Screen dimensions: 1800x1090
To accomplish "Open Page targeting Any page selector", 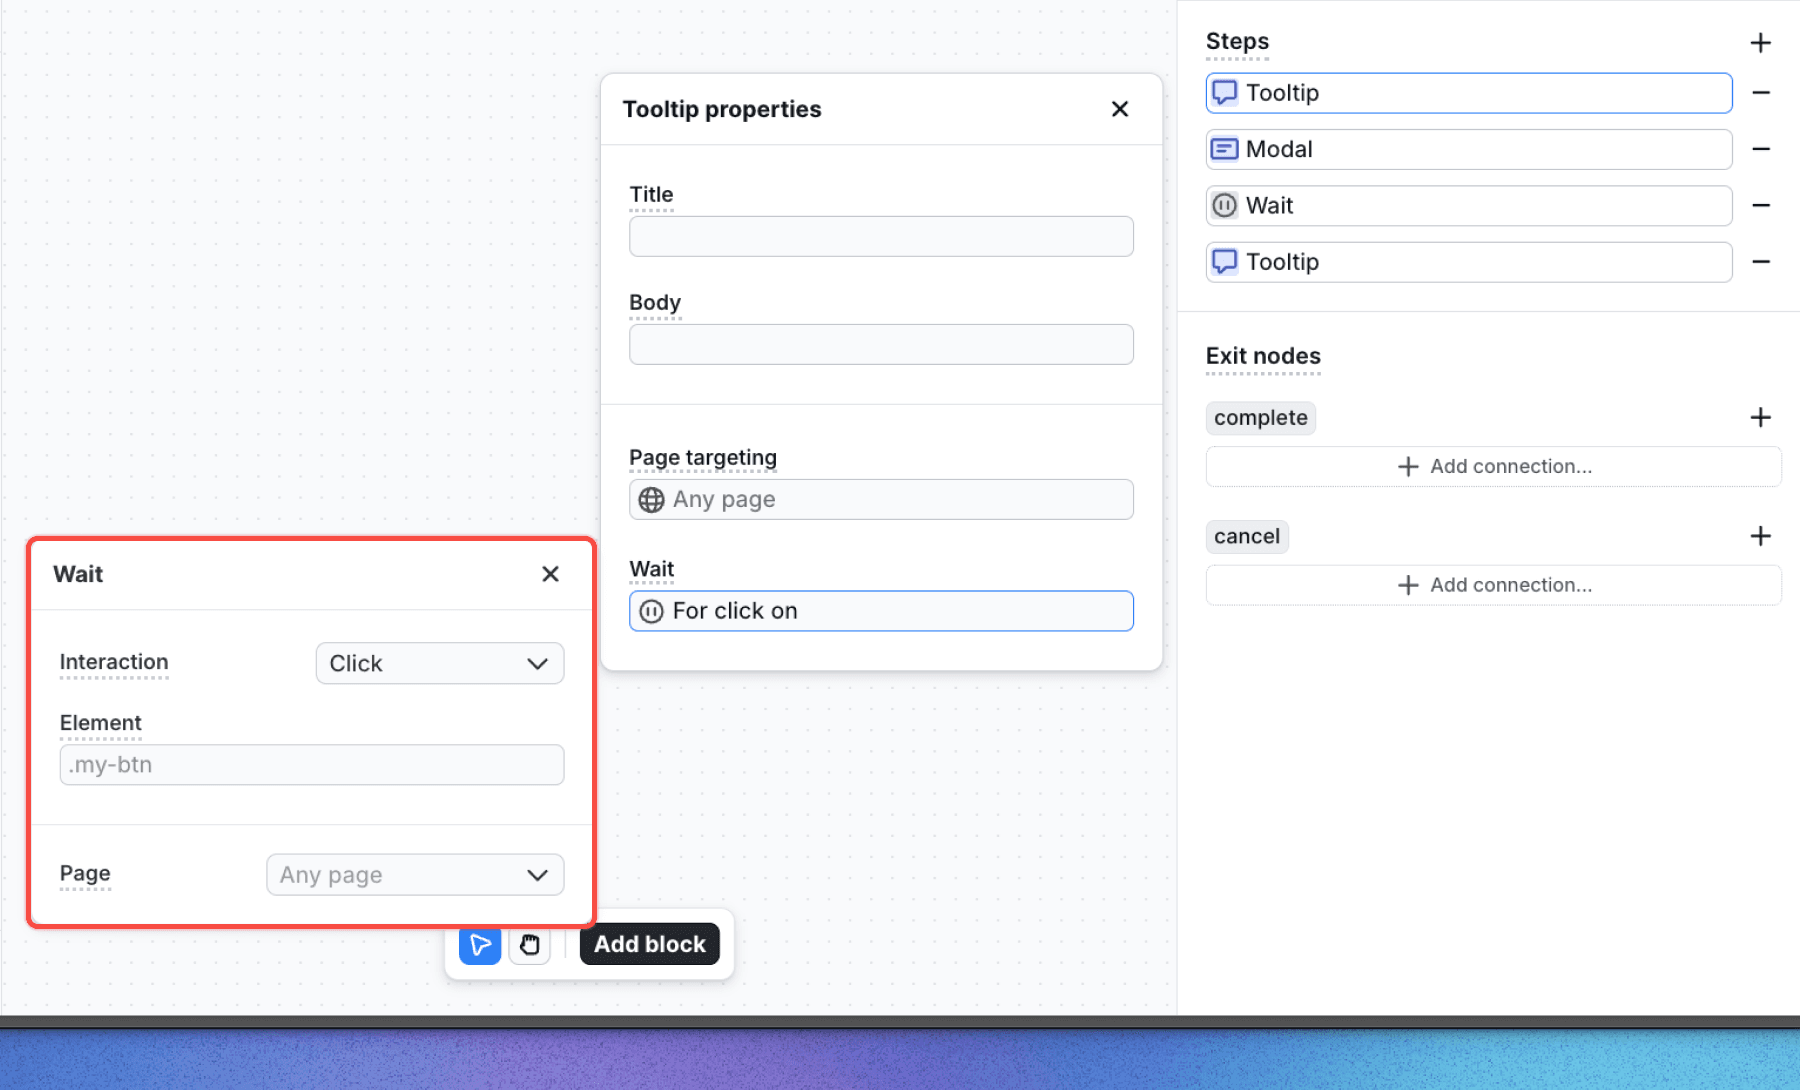I will [x=880, y=500].
